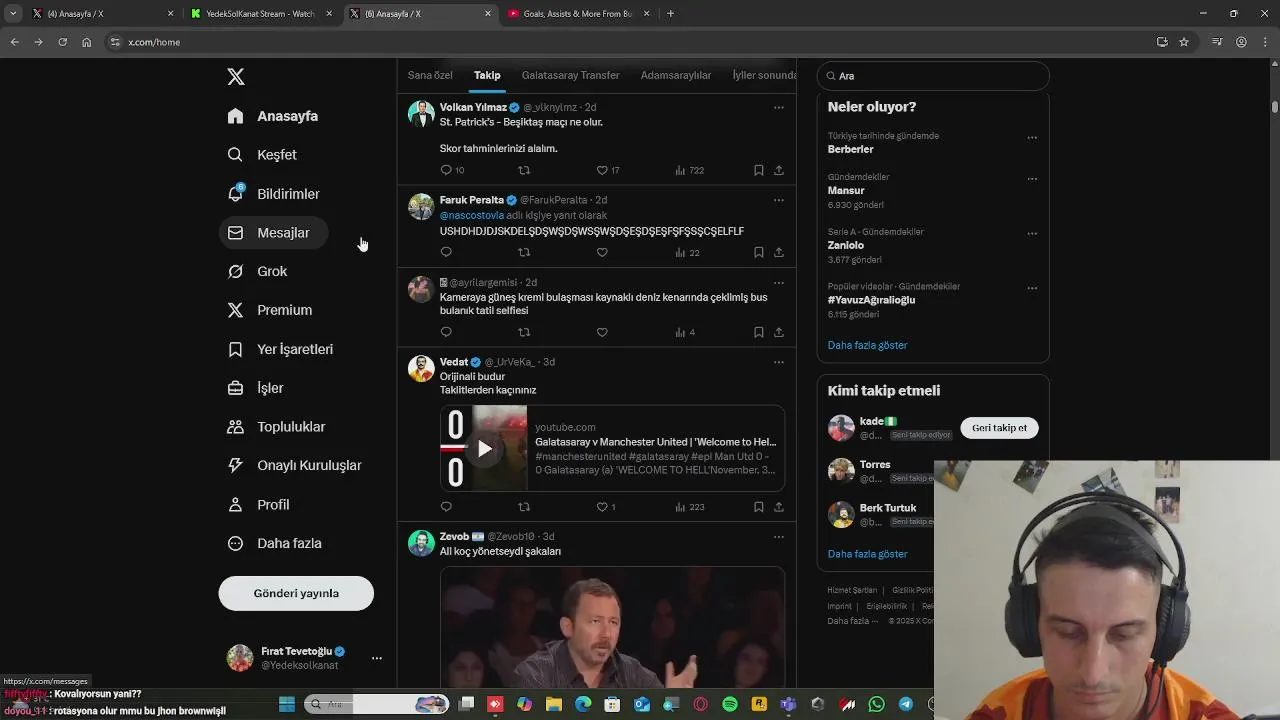Like Faruk Peralta's post
1280x720 pixels.
[x=602, y=252]
